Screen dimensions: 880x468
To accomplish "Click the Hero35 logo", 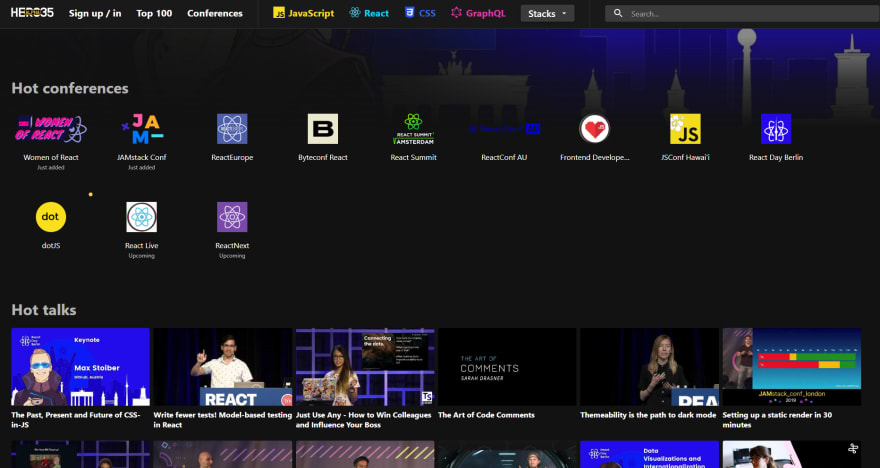I will (32, 13).
